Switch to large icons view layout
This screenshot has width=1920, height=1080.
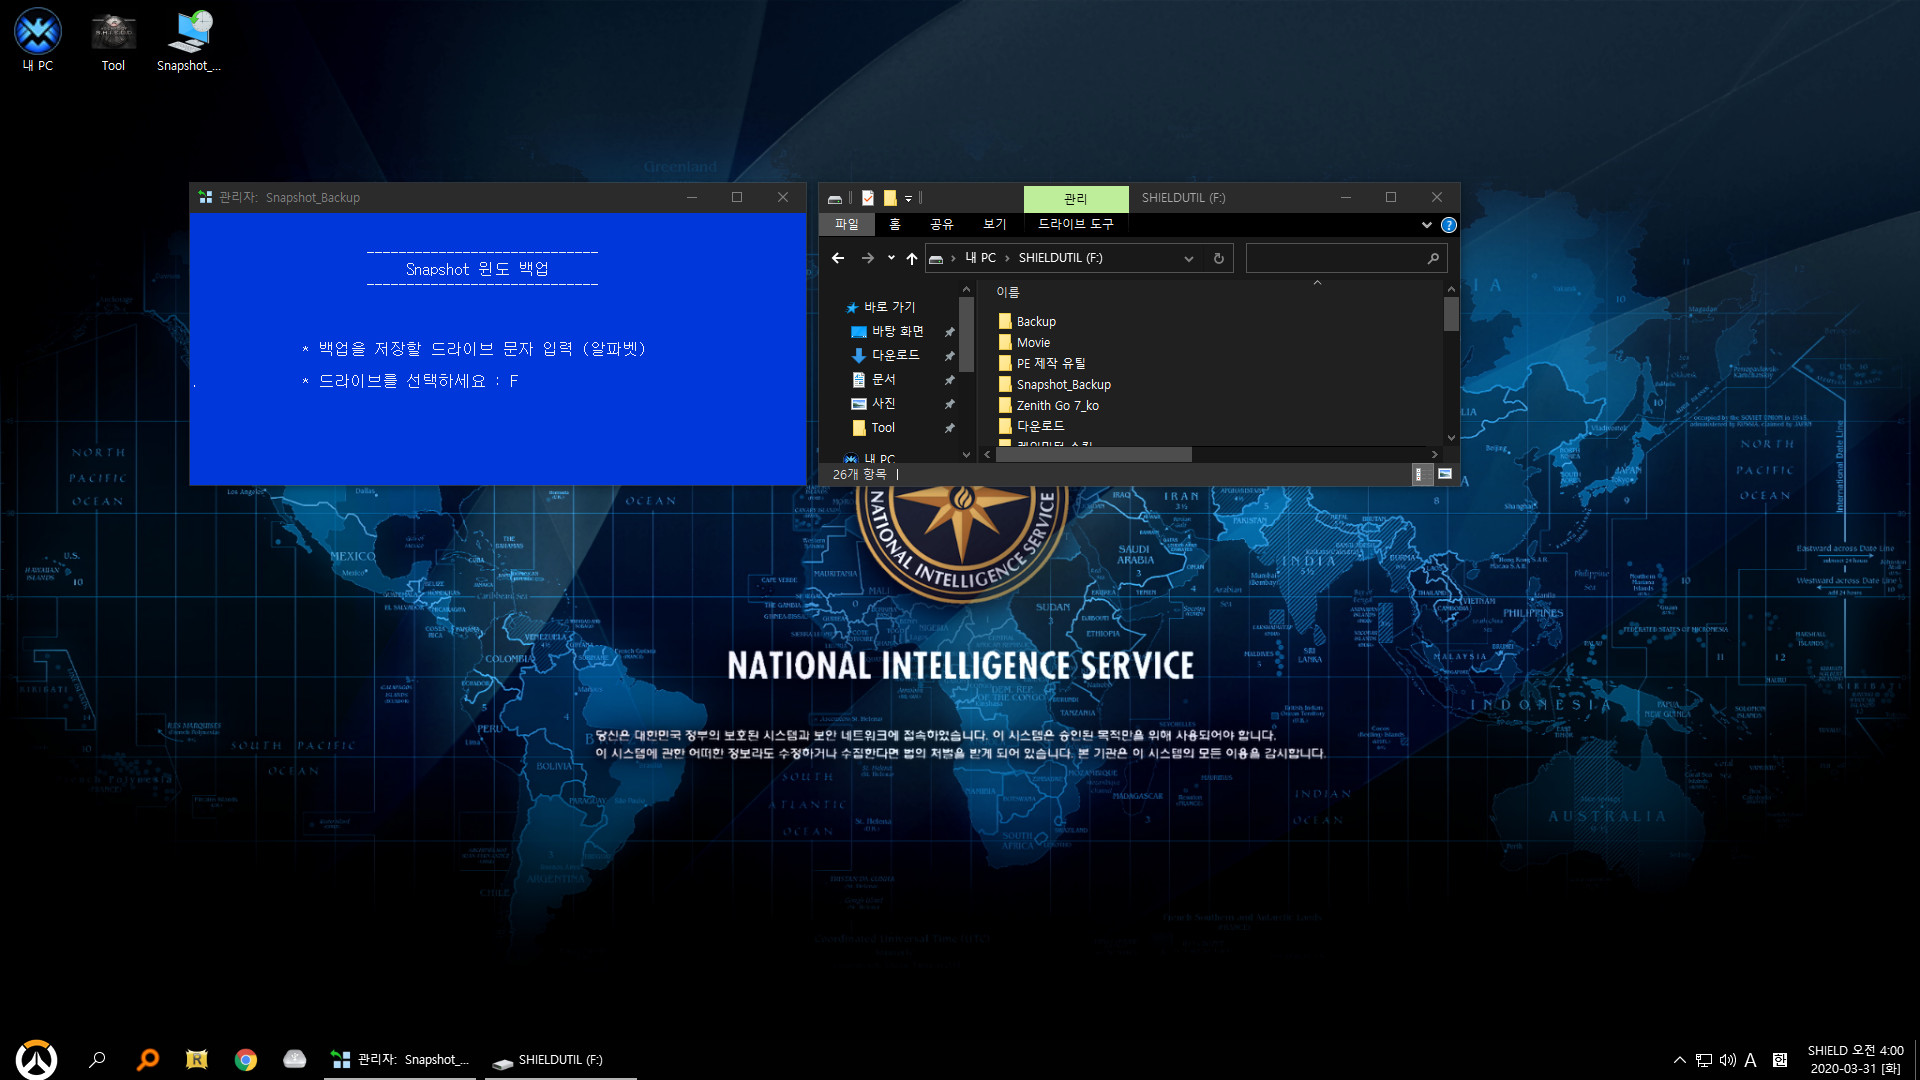(x=1444, y=474)
